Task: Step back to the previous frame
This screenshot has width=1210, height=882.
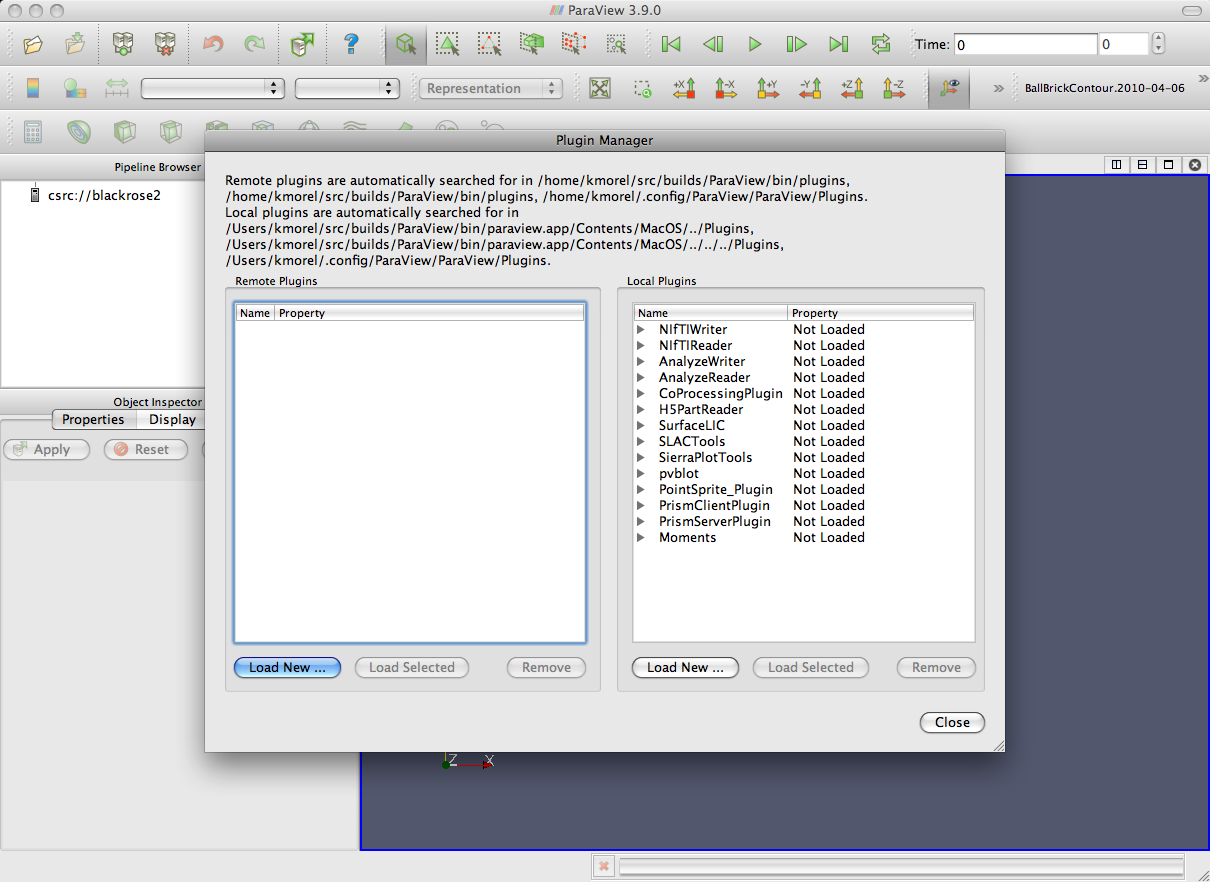Action: (713, 44)
